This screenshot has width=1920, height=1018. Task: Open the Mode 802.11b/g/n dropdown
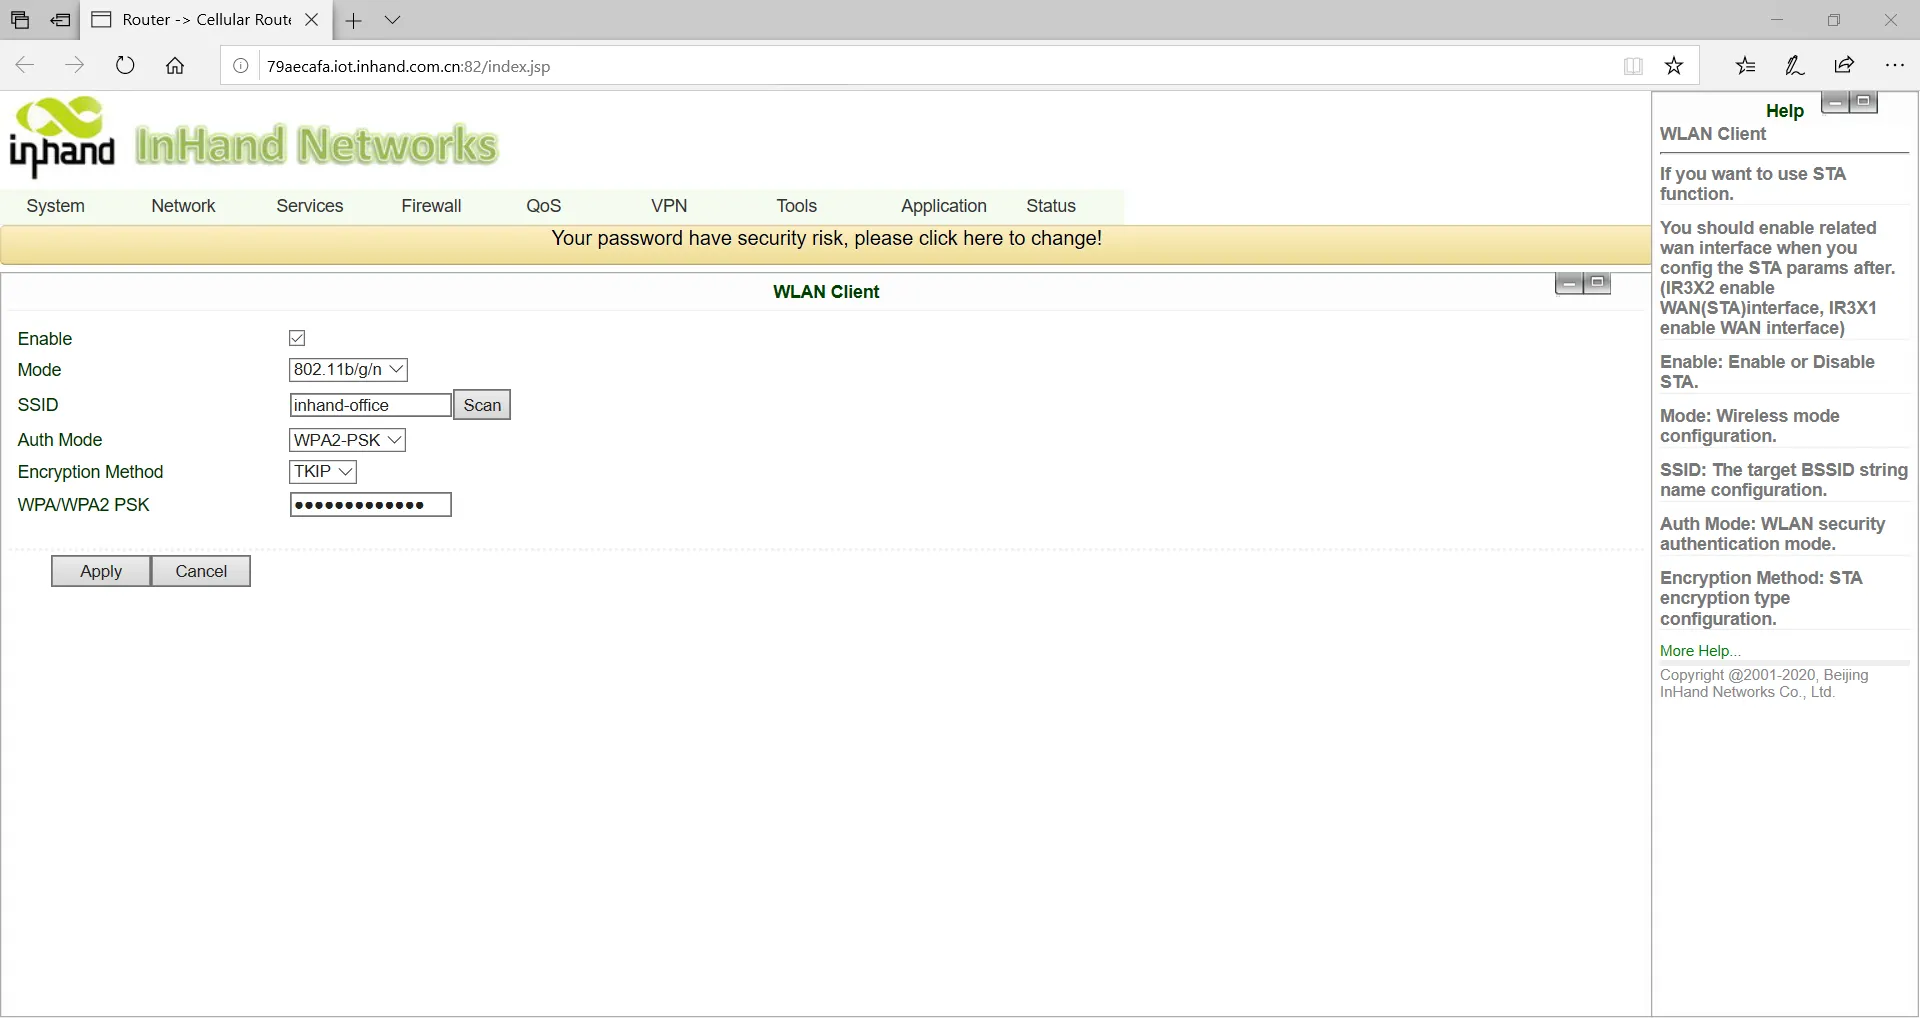tap(348, 370)
